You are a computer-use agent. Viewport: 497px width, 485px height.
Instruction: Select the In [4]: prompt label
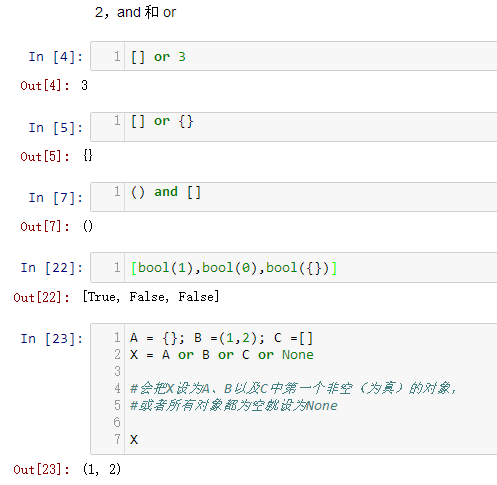[56, 57]
